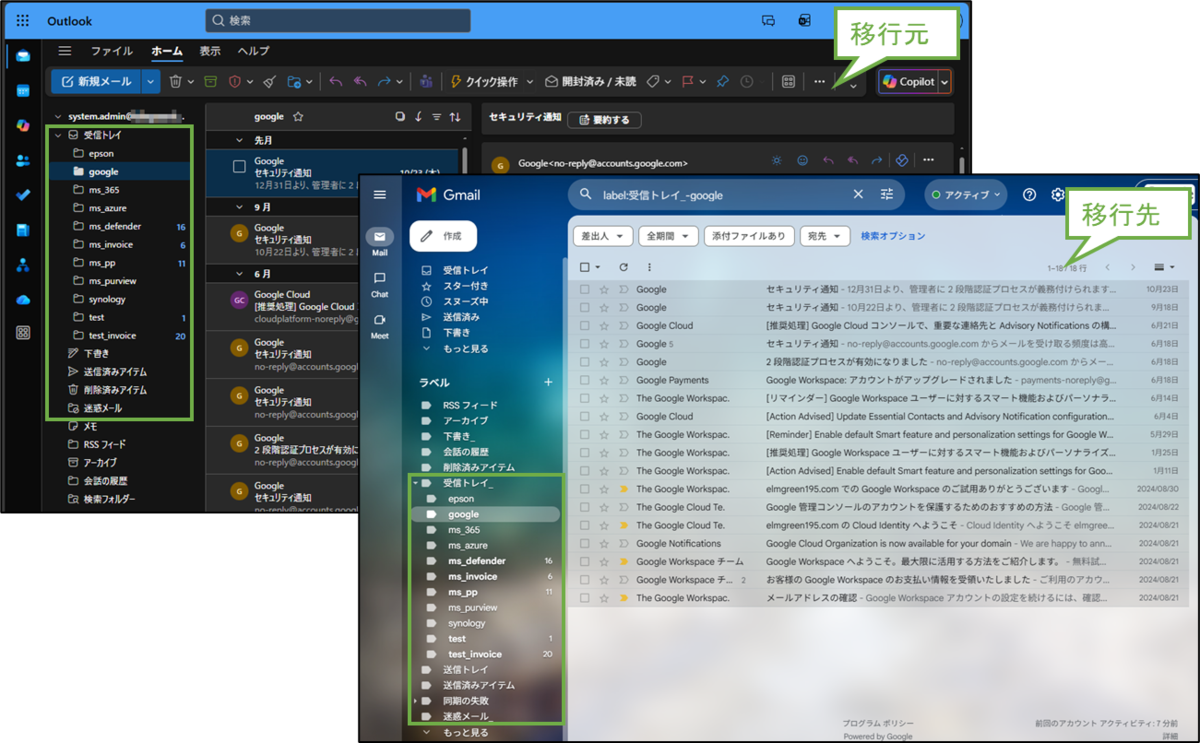Screen dimensions: 1200x743
Task: Click 新規メール button in Outlook
Action: [96, 81]
